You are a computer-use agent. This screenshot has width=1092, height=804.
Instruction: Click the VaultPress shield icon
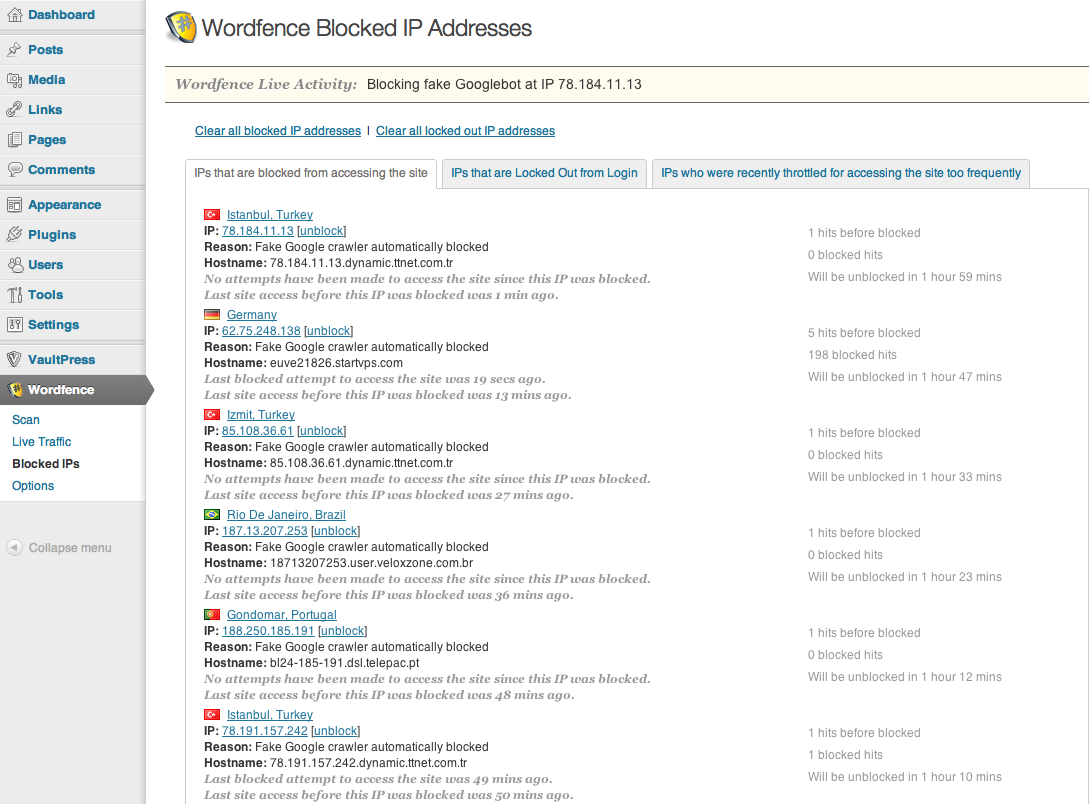click(x=14, y=360)
